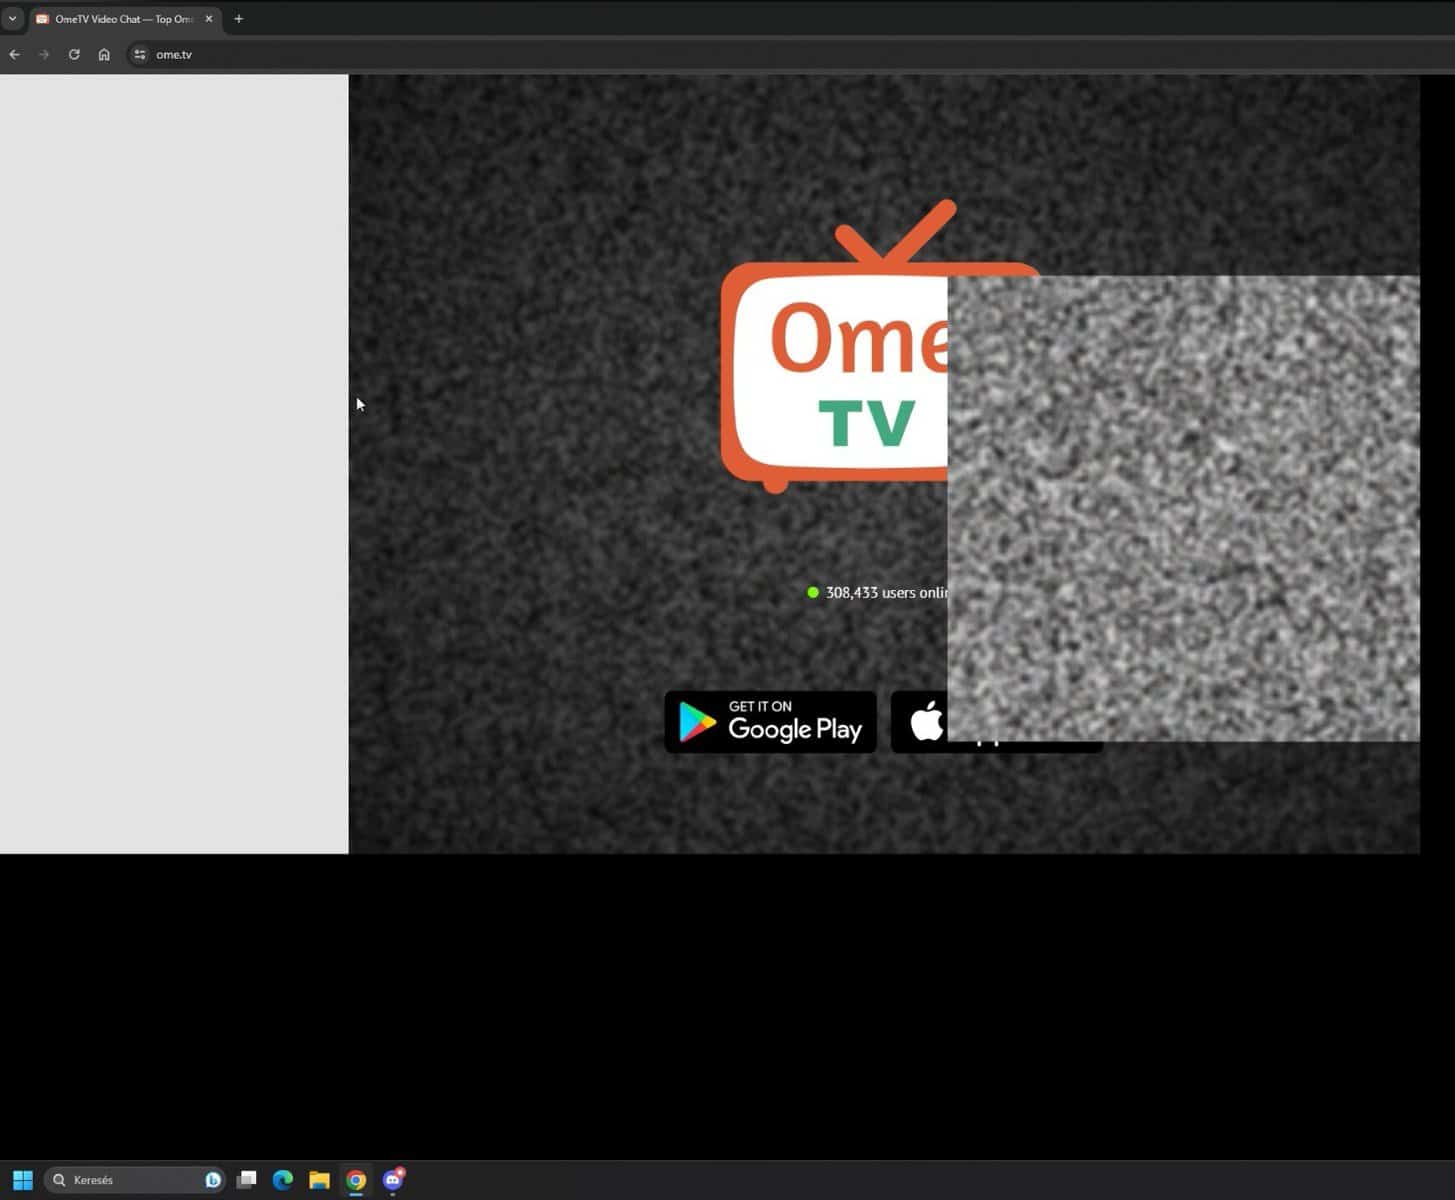Select the OmeTV Video Chat tab

[124, 19]
